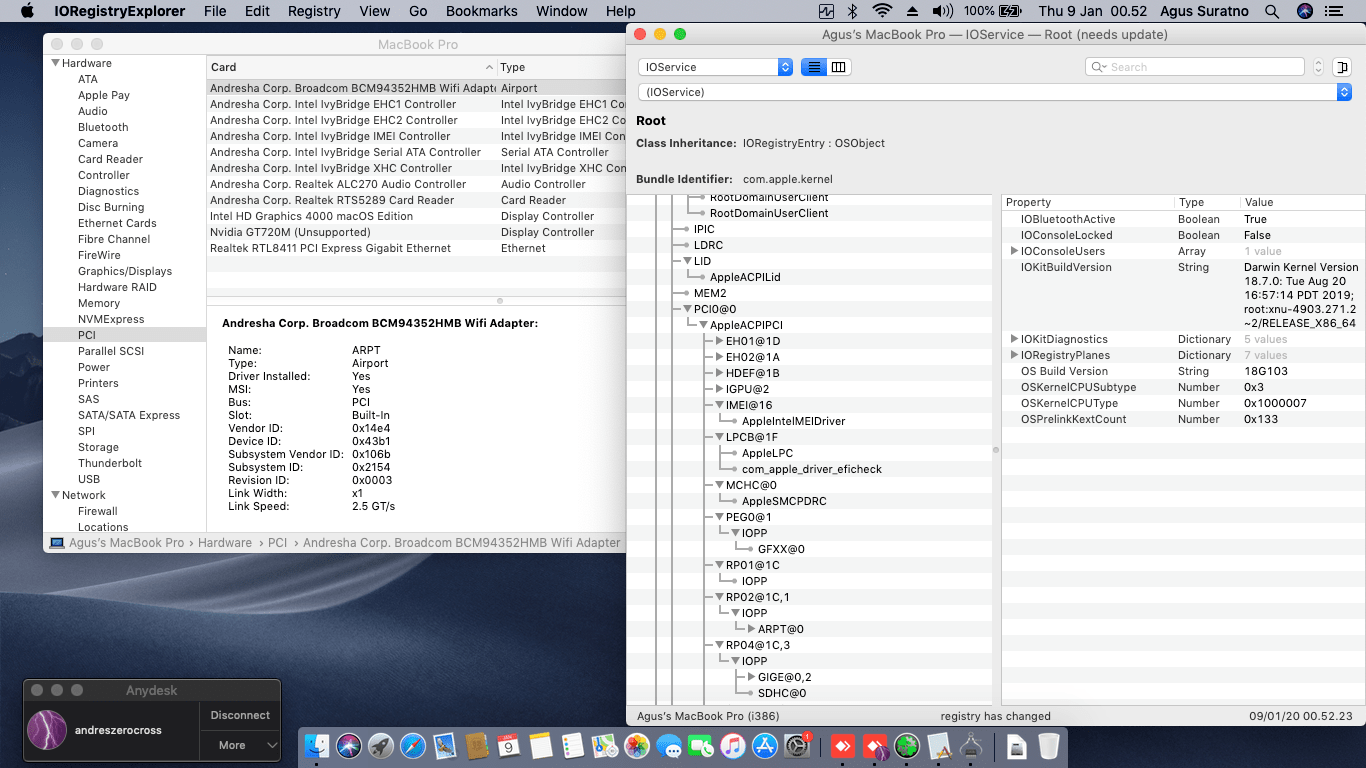Open Launchpad rocket icon in Dock

tap(381, 746)
